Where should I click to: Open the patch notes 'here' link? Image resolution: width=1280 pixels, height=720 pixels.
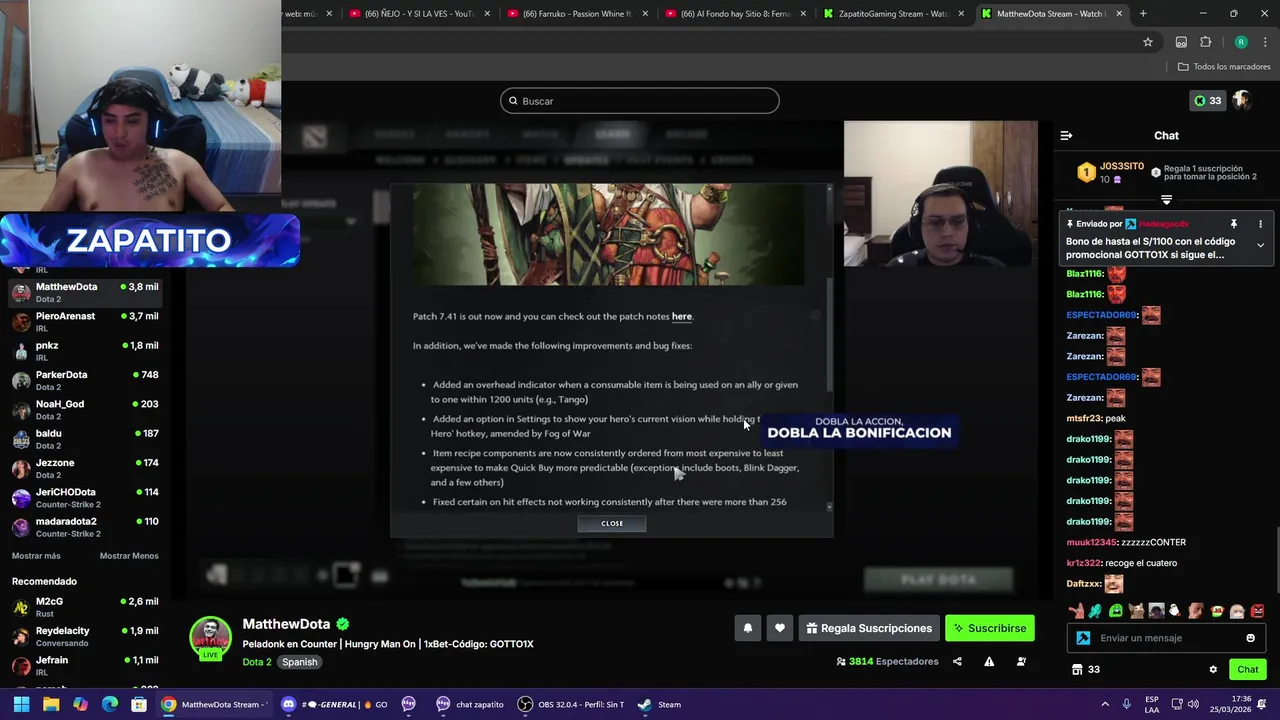[682, 316]
